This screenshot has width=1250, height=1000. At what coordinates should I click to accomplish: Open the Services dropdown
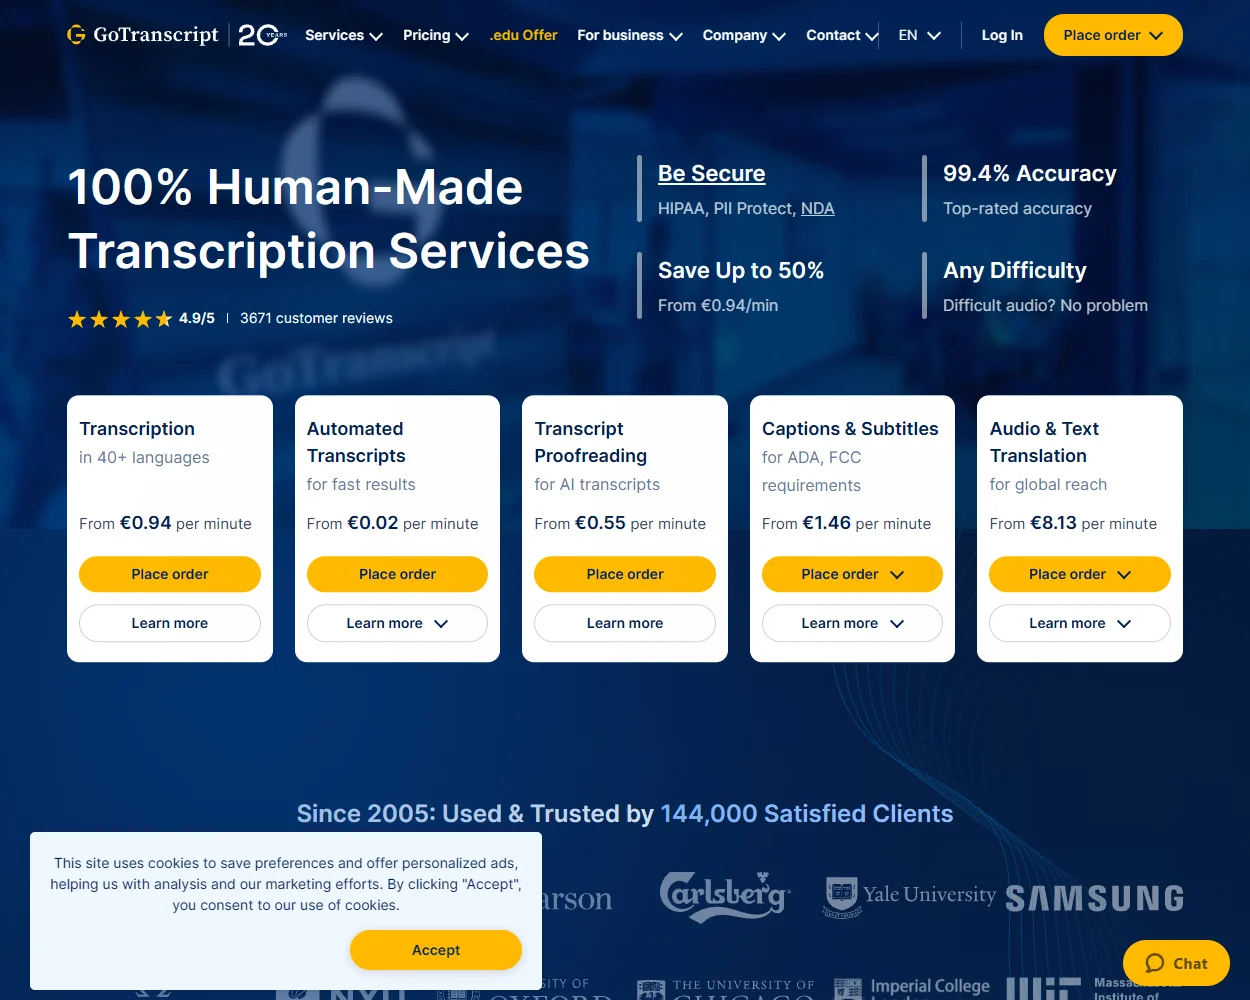(x=343, y=34)
